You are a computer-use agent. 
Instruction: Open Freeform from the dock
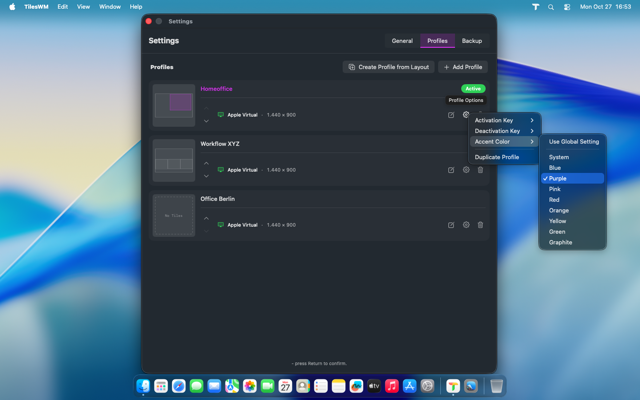click(356, 386)
